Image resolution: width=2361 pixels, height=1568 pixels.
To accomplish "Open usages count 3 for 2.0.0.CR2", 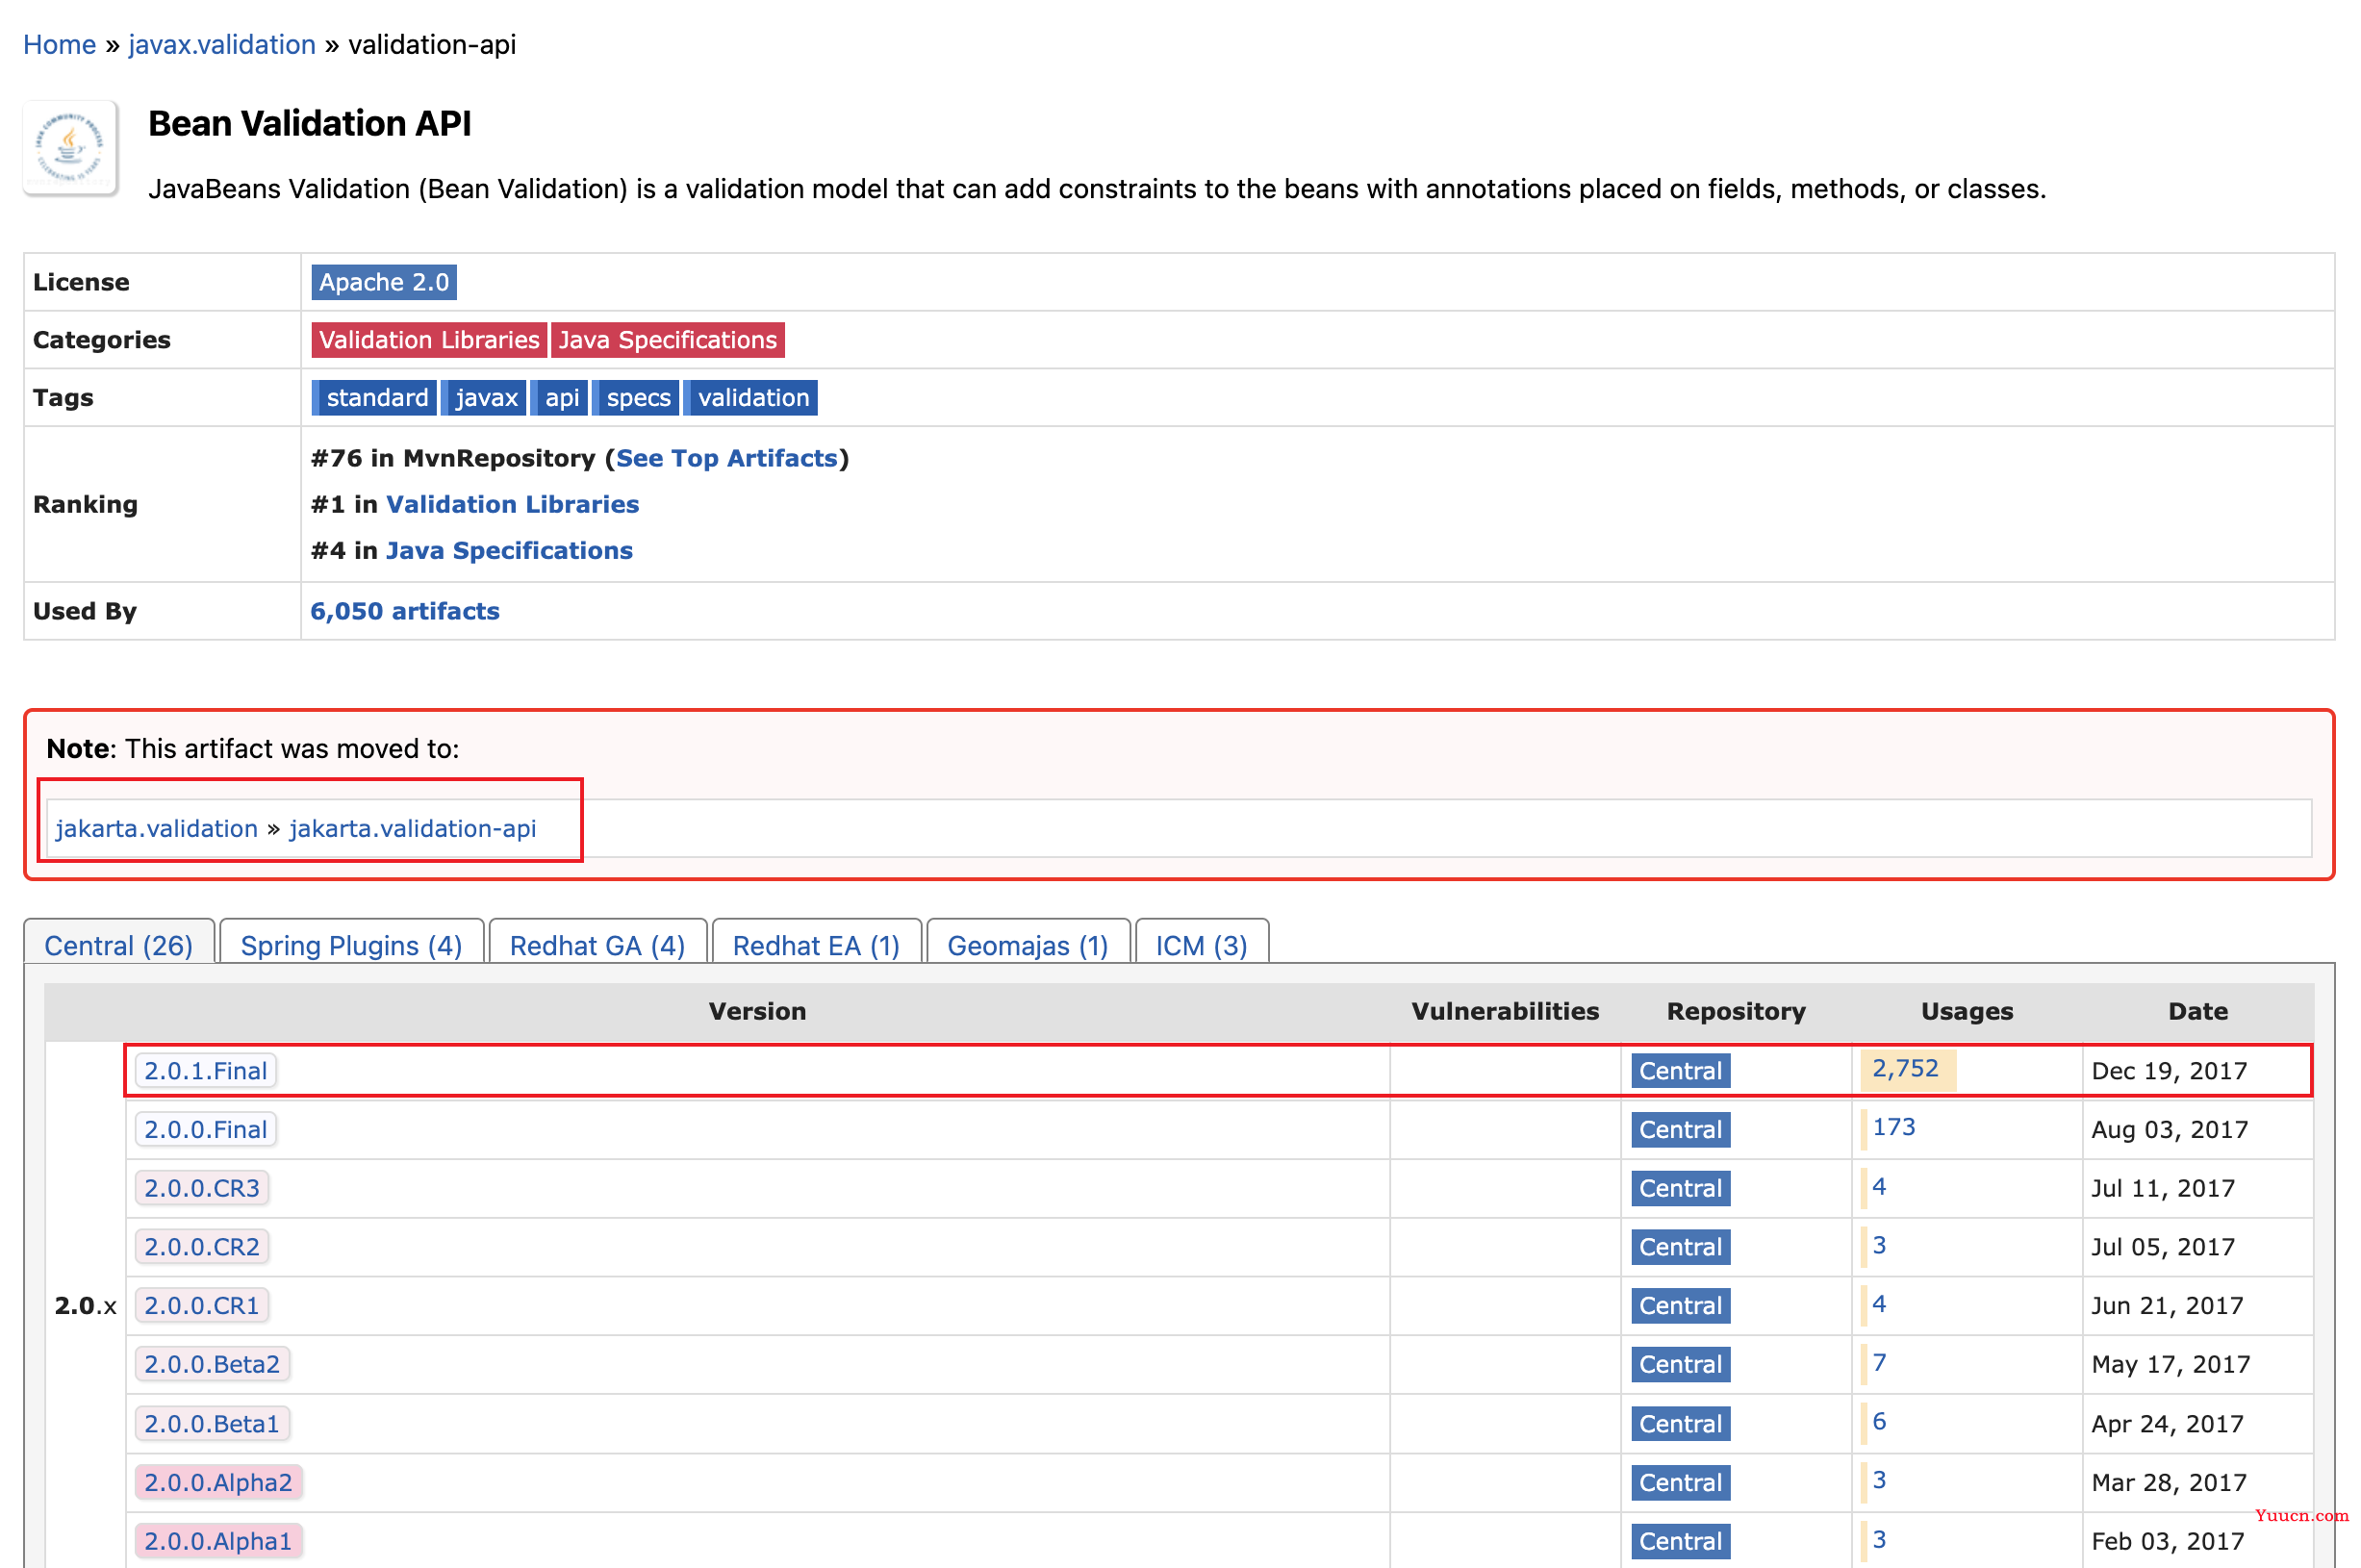I will 1879,1246.
